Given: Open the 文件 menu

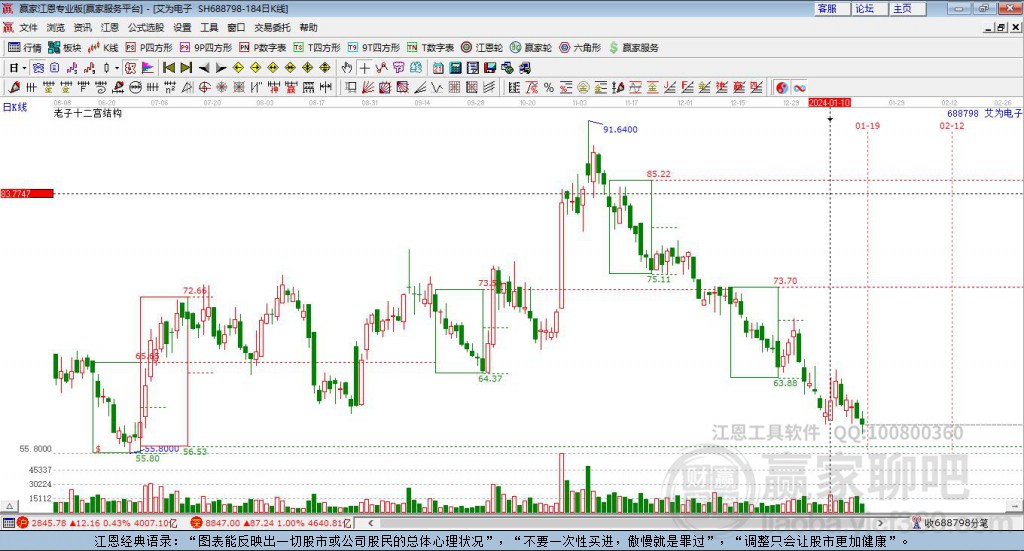Looking at the screenshot, I should coord(28,27).
